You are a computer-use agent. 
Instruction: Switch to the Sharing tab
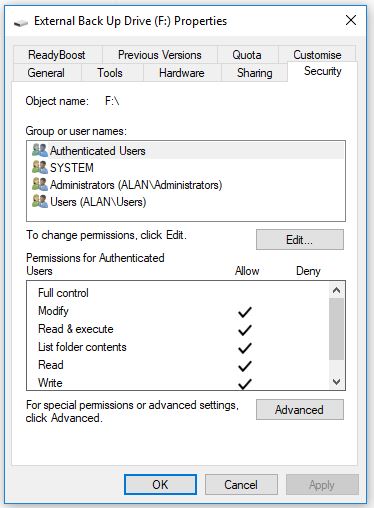tap(255, 73)
